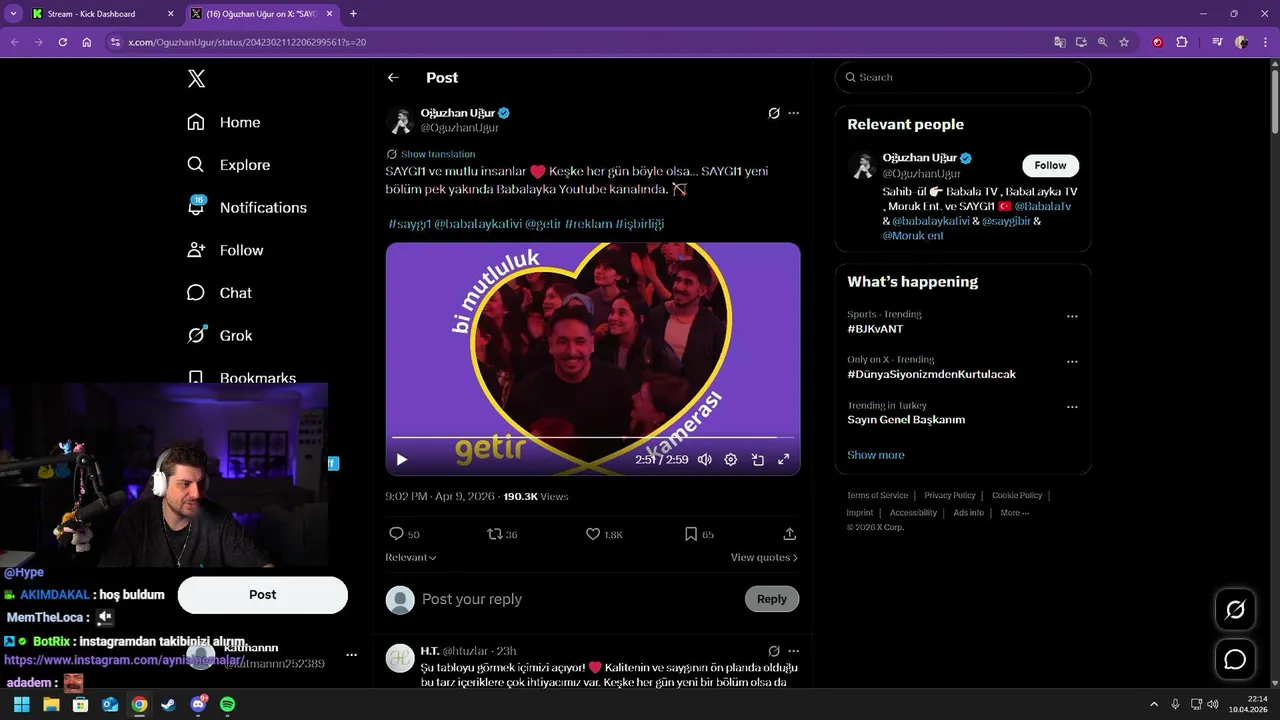Mute the video with the speaker icon
Image resolution: width=1280 pixels, height=720 pixels.
click(705, 460)
